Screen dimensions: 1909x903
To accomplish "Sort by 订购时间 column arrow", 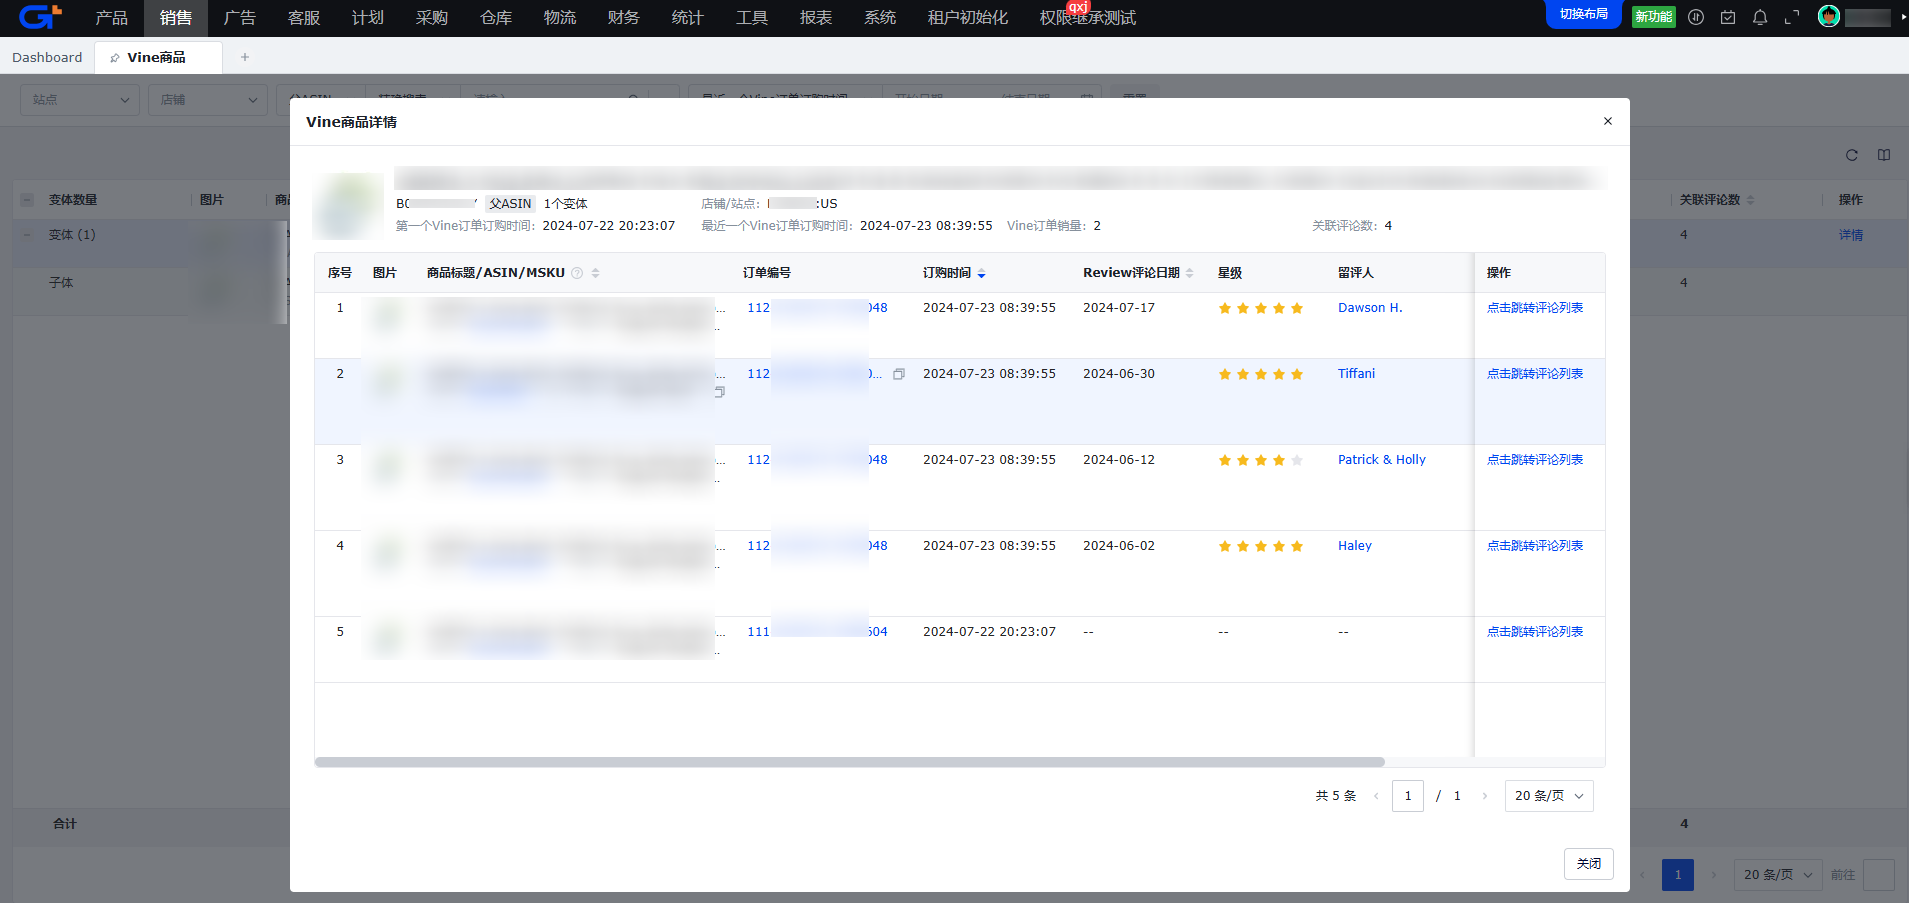I will (x=982, y=273).
